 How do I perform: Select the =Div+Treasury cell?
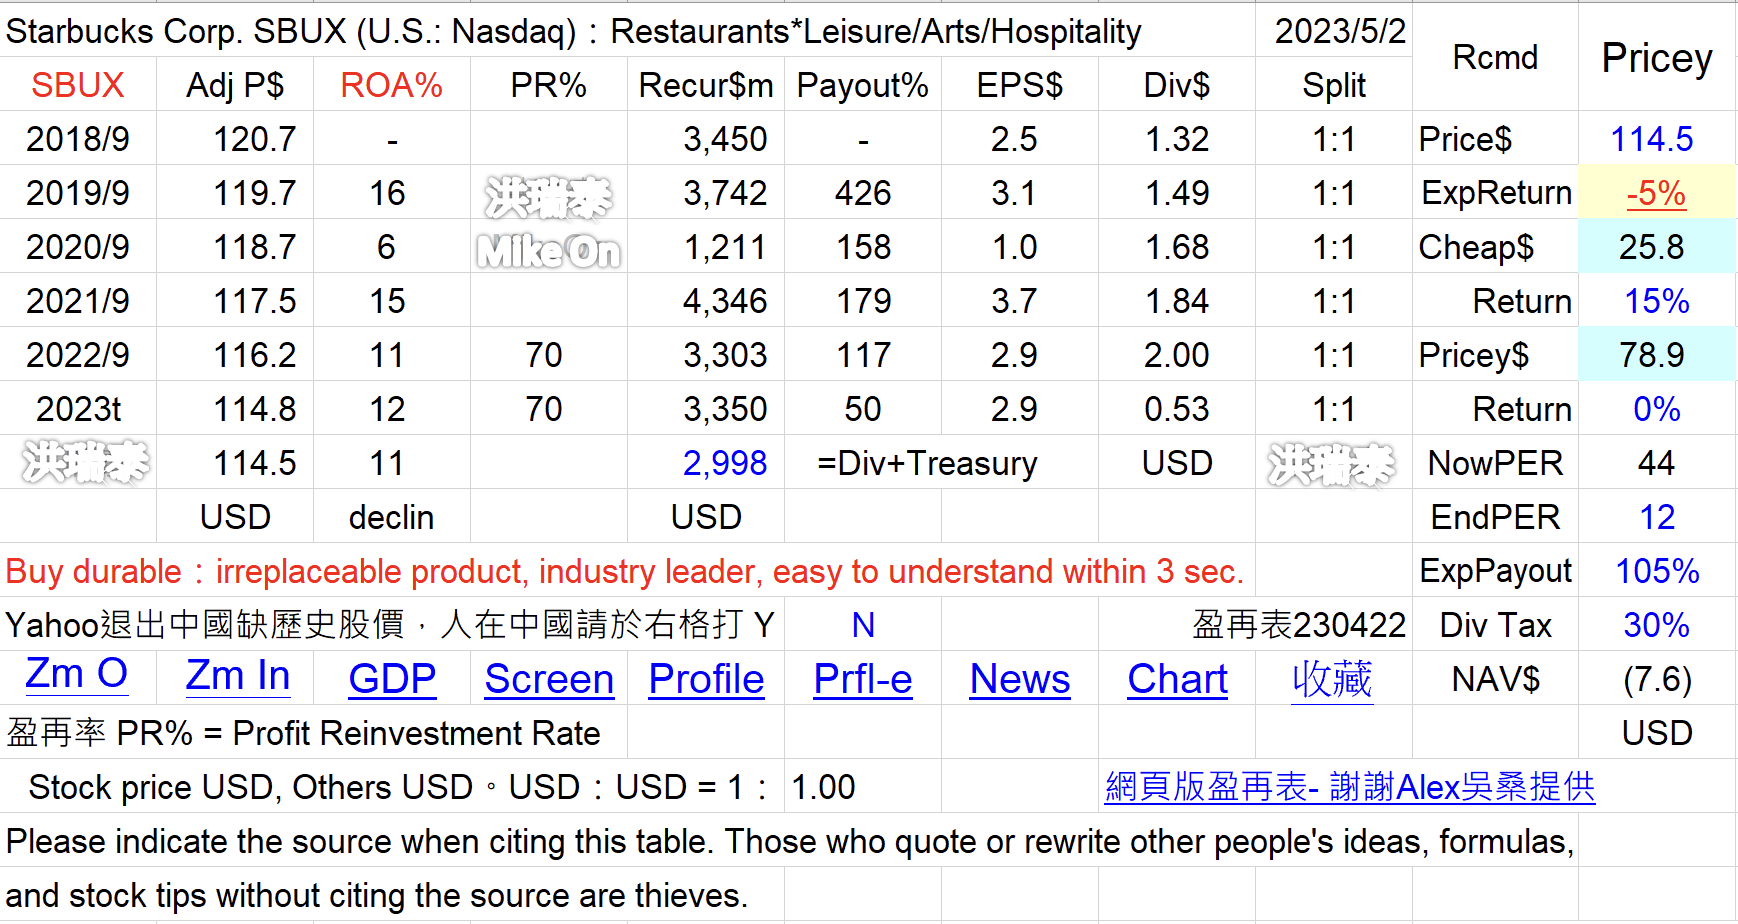coord(927,463)
